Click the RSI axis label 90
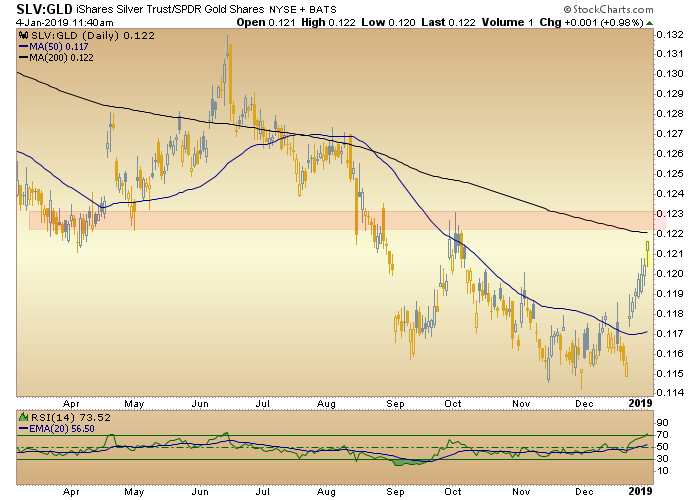This screenshot has height=500, width=700. point(662,423)
